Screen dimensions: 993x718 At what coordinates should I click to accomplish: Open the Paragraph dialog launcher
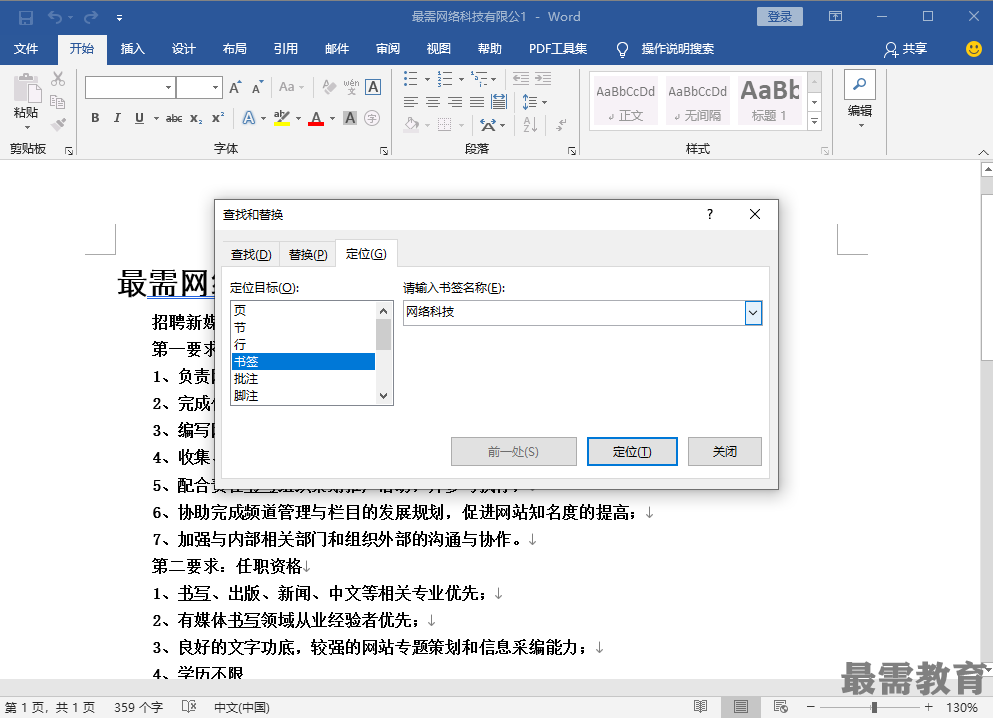coord(572,151)
